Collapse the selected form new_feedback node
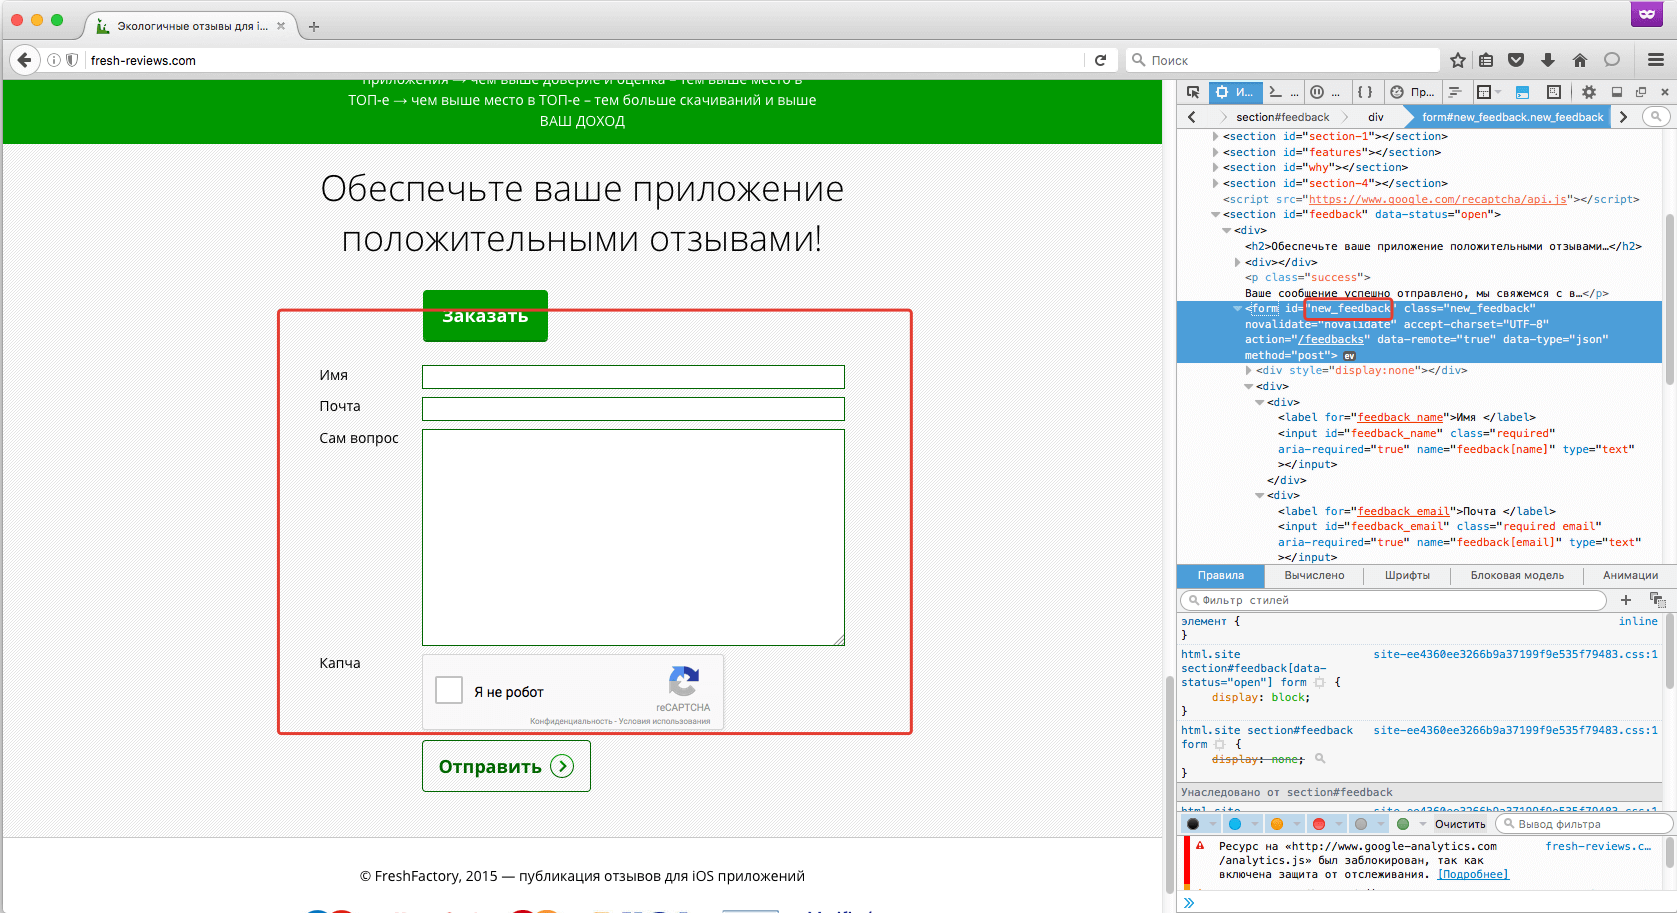 point(1238,308)
